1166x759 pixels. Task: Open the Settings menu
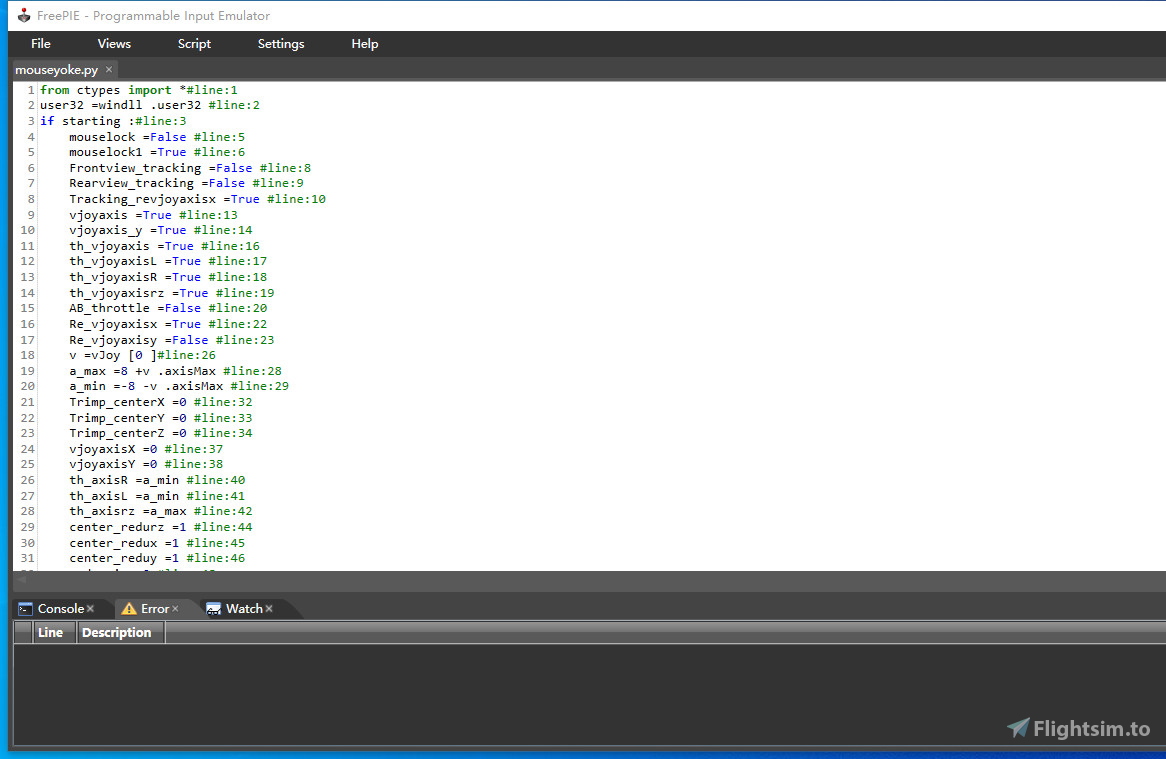coord(280,44)
